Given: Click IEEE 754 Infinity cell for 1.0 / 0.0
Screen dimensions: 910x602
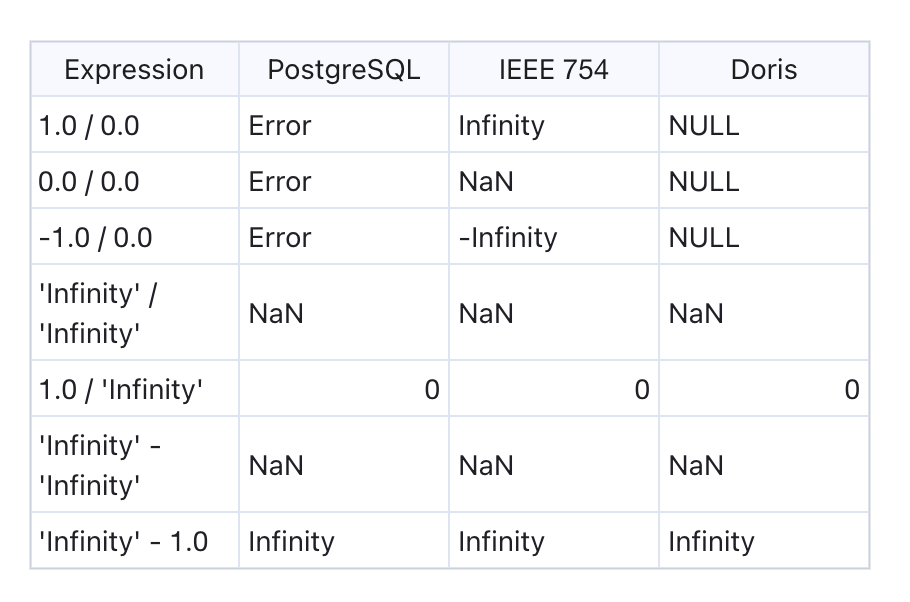Looking at the screenshot, I should click(501, 126).
